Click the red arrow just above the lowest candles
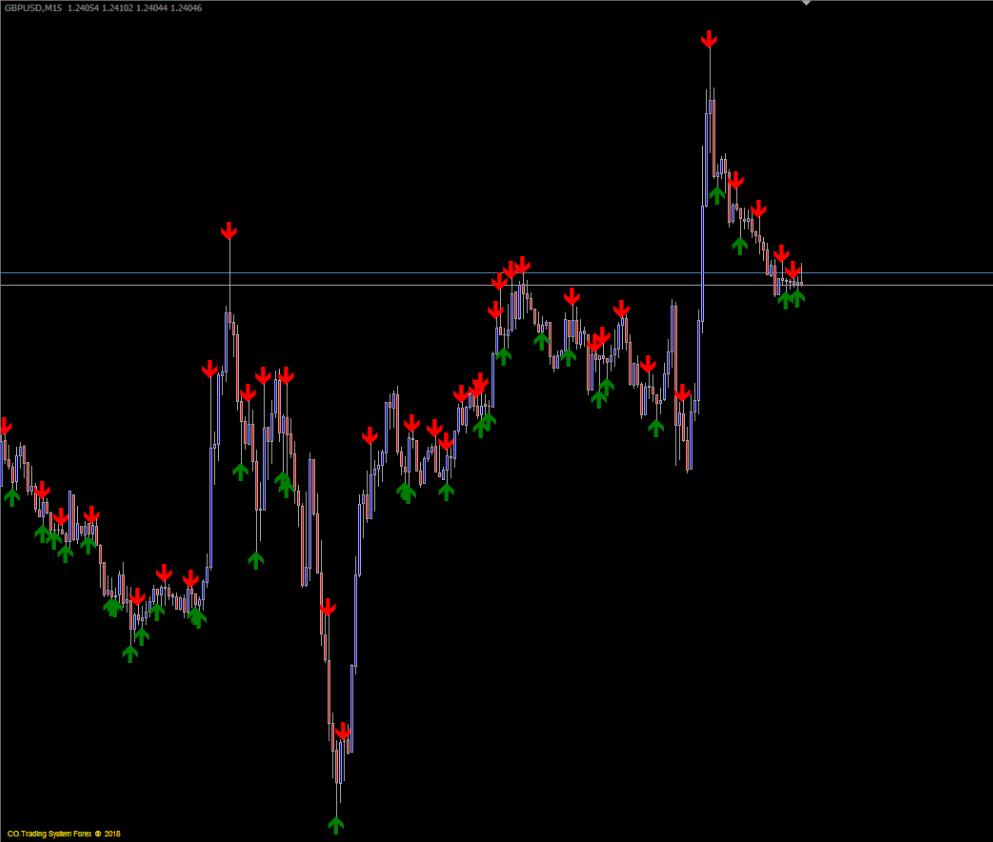This screenshot has height=842, width=993. pyautogui.click(x=343, y=732)
